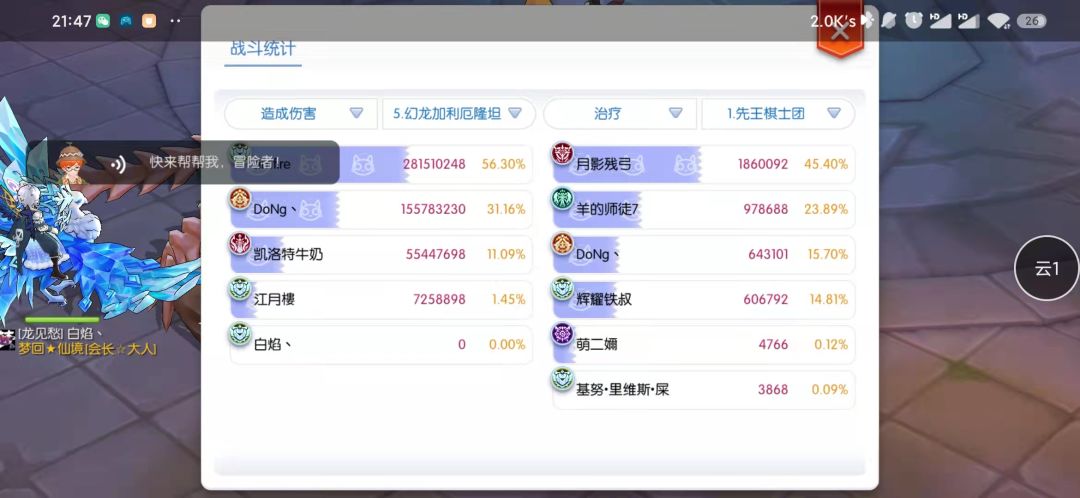This screenshot has width=1080, height=498.
Task: Tap the 快来帮帮我，冒险者 message
Action: pos(215,163)
